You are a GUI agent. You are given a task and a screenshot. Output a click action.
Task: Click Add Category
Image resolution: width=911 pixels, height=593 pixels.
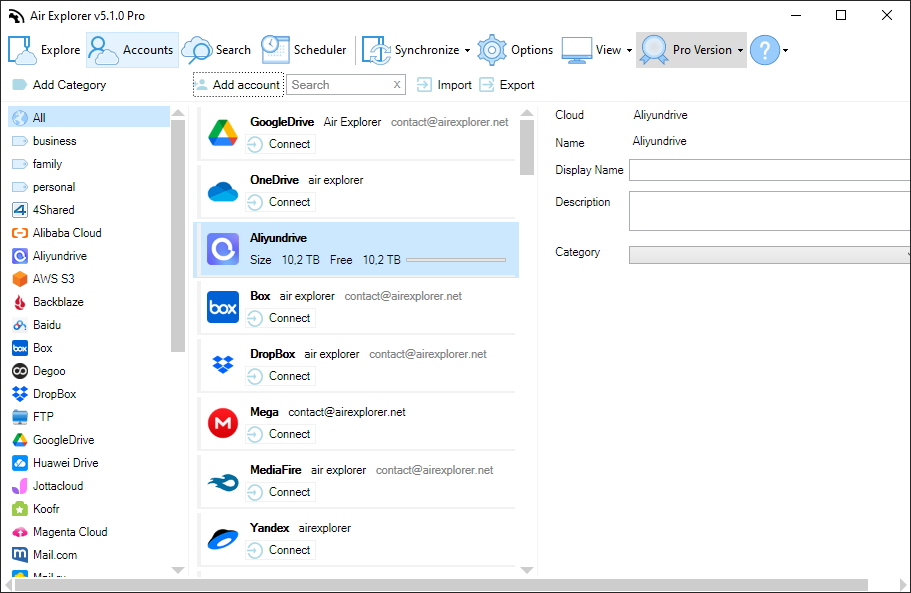tap(59, 85)
